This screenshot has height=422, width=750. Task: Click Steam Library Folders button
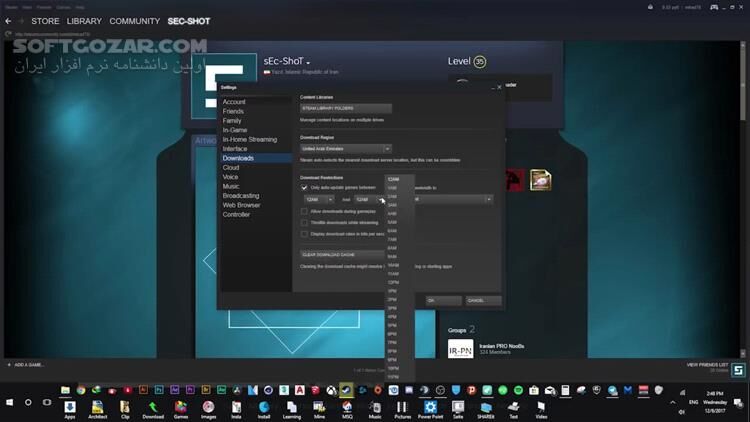tap(345, 108)
